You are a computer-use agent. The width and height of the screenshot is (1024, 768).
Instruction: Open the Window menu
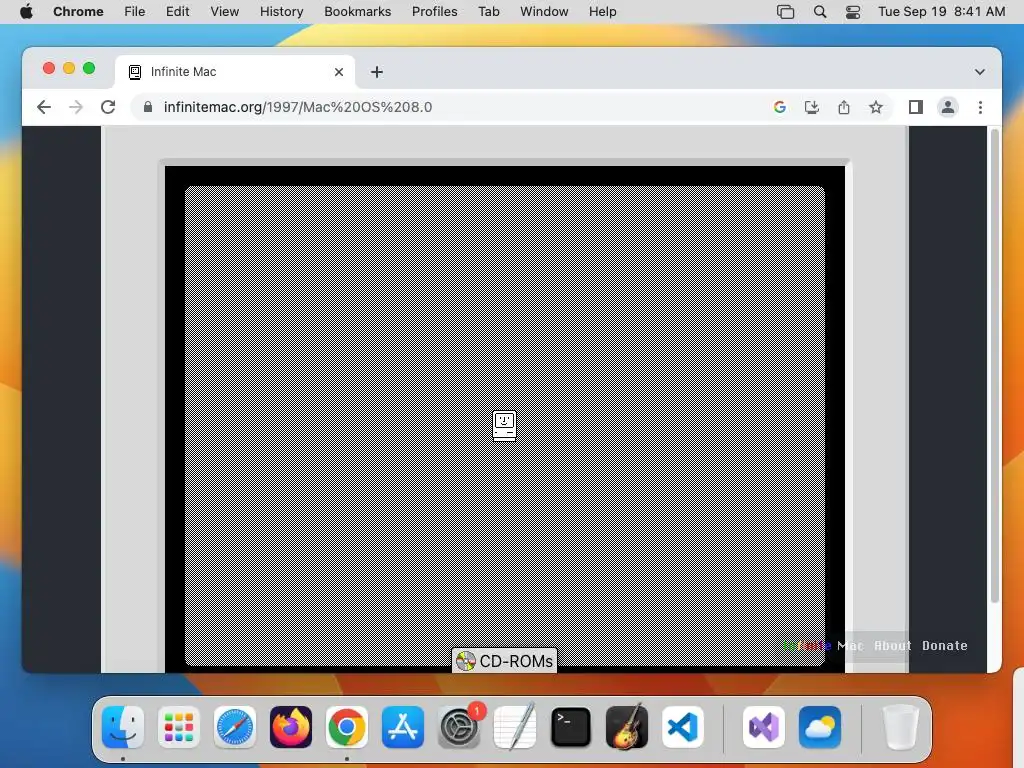(x=544, y=12)
